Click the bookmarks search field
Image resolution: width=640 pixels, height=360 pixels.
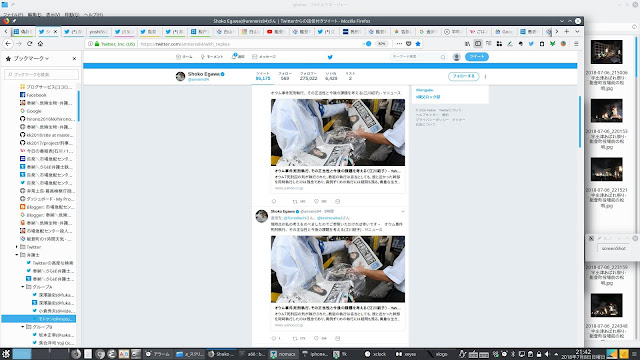tap(41, 74)
